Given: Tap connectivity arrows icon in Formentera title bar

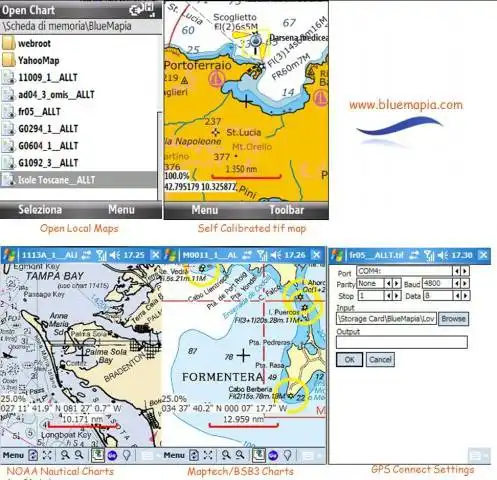Looking at the screenshot, I should tap(247, 255).
